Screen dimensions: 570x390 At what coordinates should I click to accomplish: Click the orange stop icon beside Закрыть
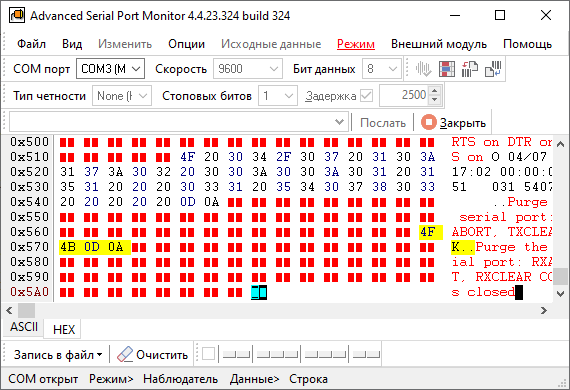[x=429, y=122]
